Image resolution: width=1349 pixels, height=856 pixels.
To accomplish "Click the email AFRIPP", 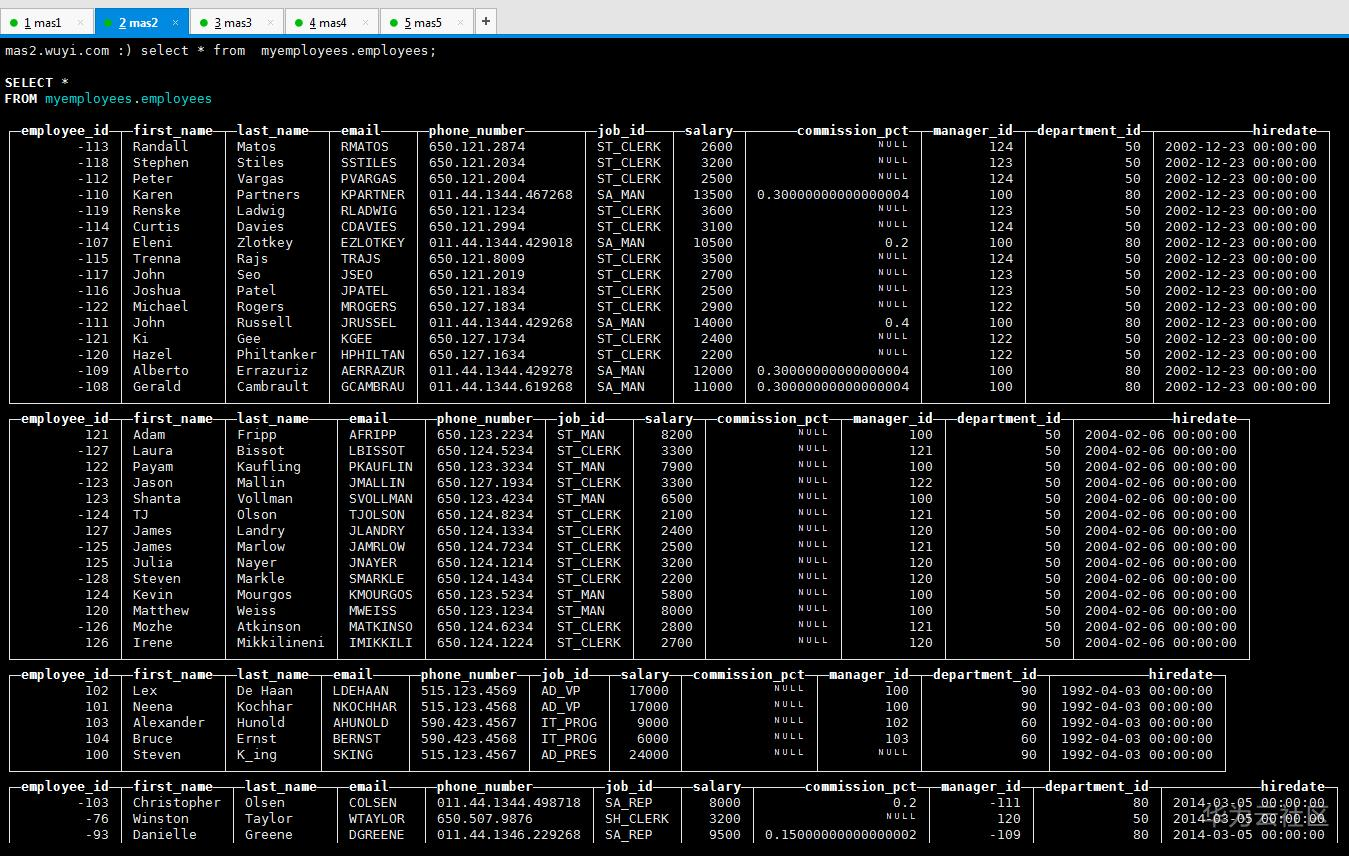I will click(x=373, y=435).
